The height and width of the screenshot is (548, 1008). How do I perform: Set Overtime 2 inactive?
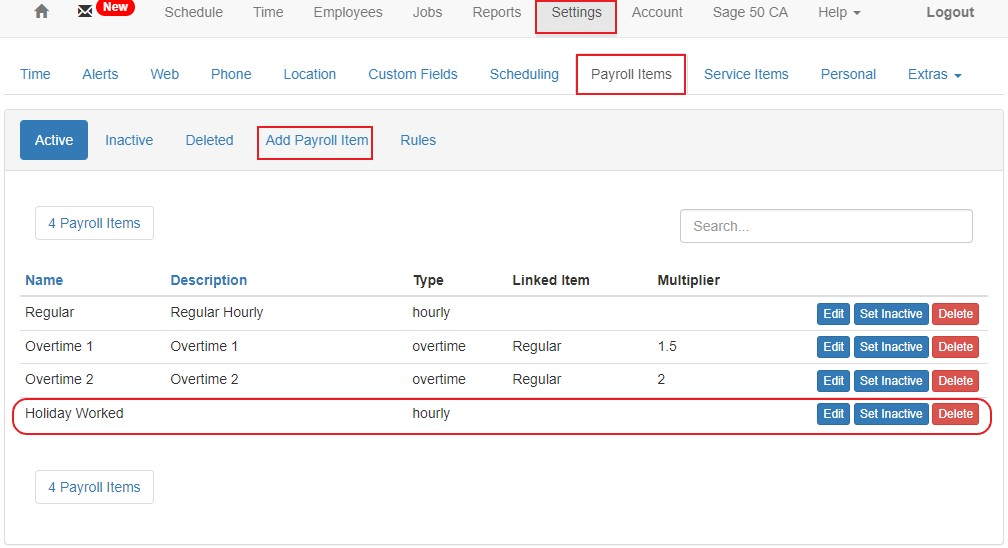(891, 380)
